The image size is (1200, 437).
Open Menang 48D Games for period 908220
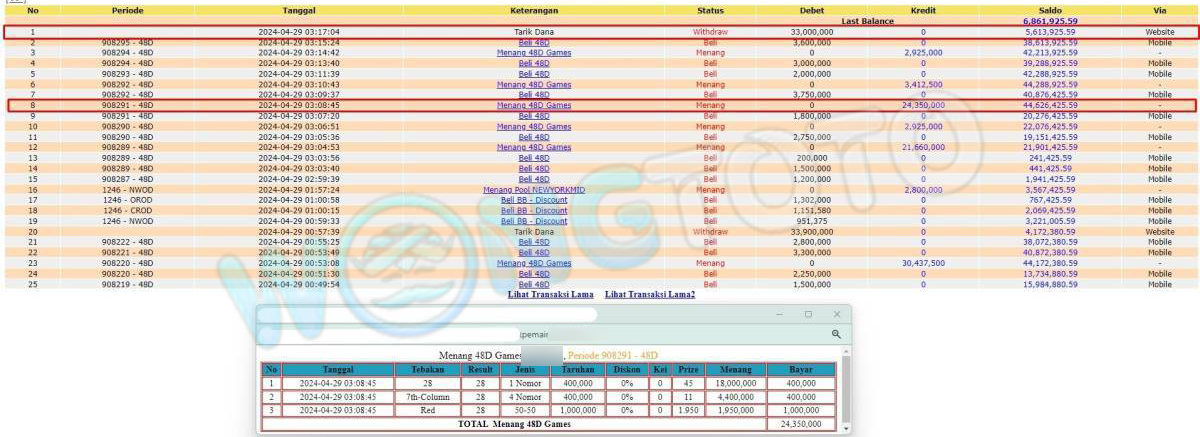534,263
